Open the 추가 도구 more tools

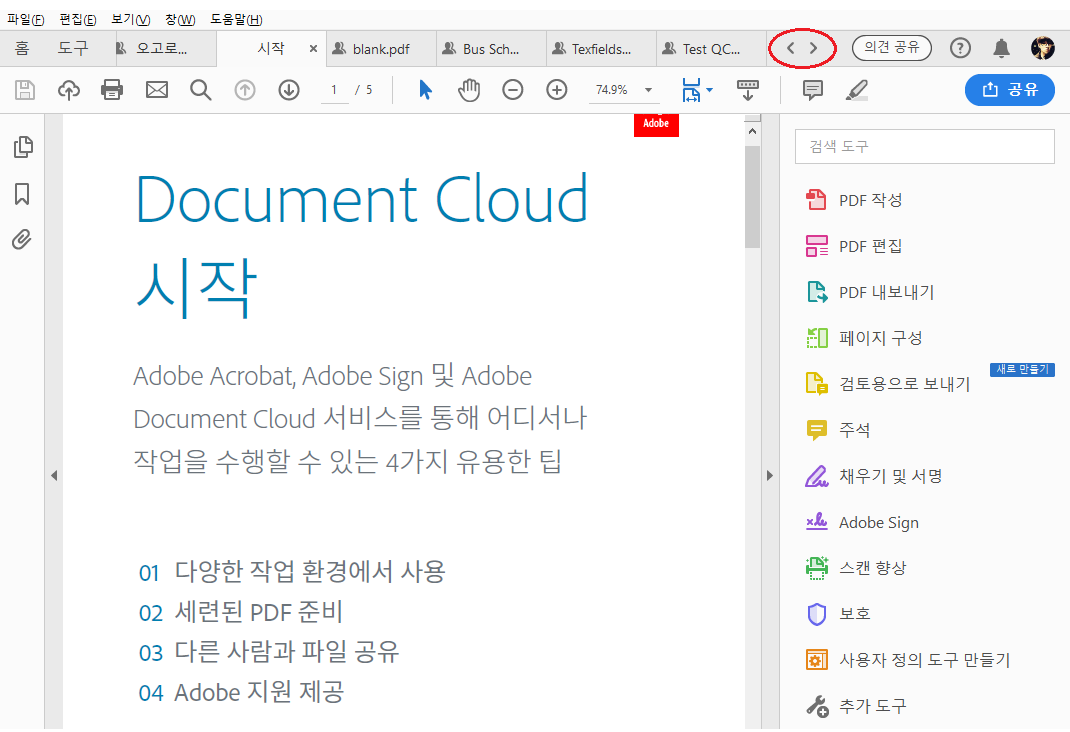pyautogui.click(x=856, y=705)
